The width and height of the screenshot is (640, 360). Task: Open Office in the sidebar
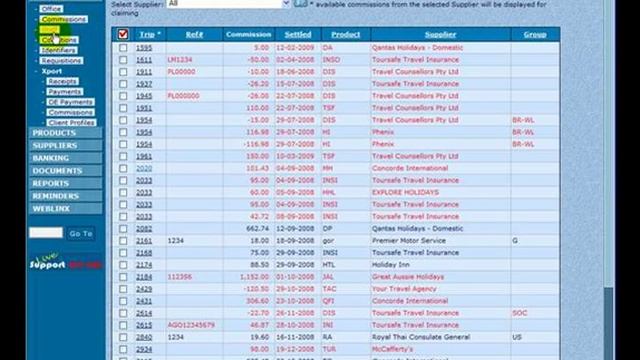click(x=51, y=9)
